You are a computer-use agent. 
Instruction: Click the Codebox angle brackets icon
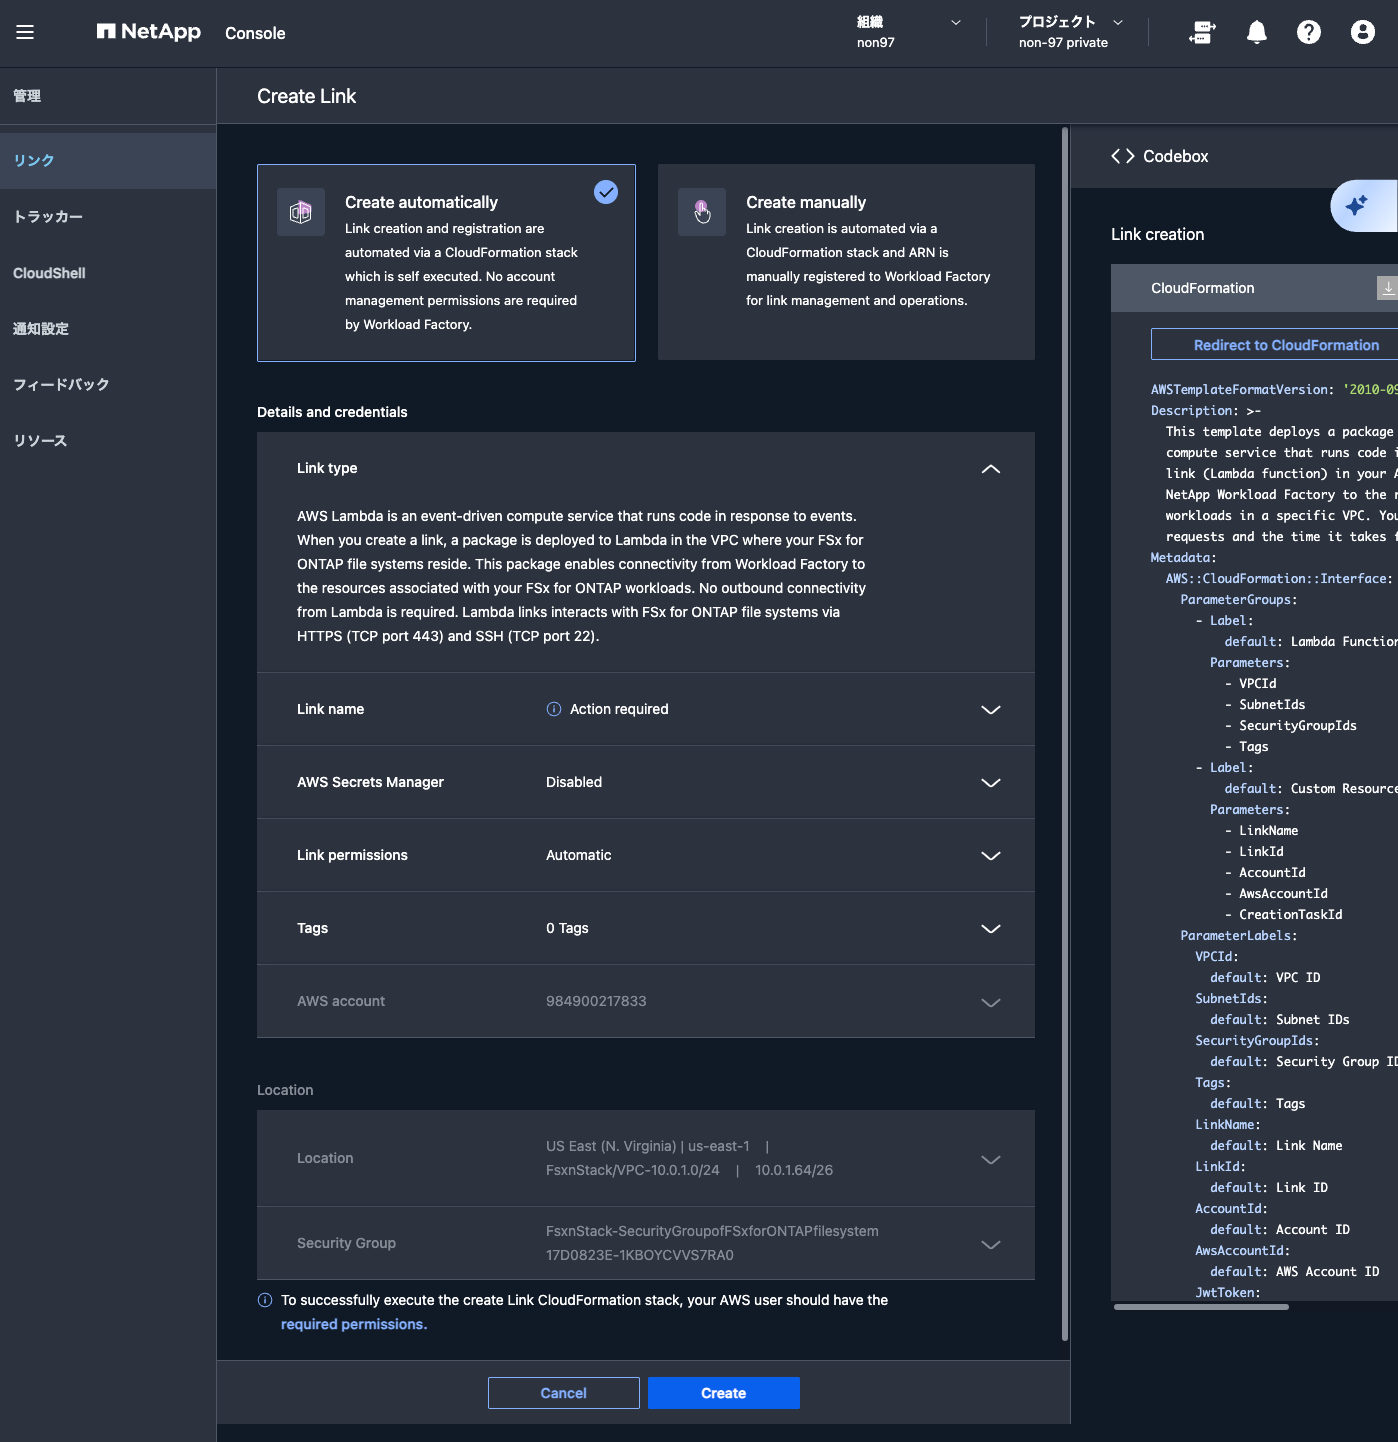[x=1123, y=156]
